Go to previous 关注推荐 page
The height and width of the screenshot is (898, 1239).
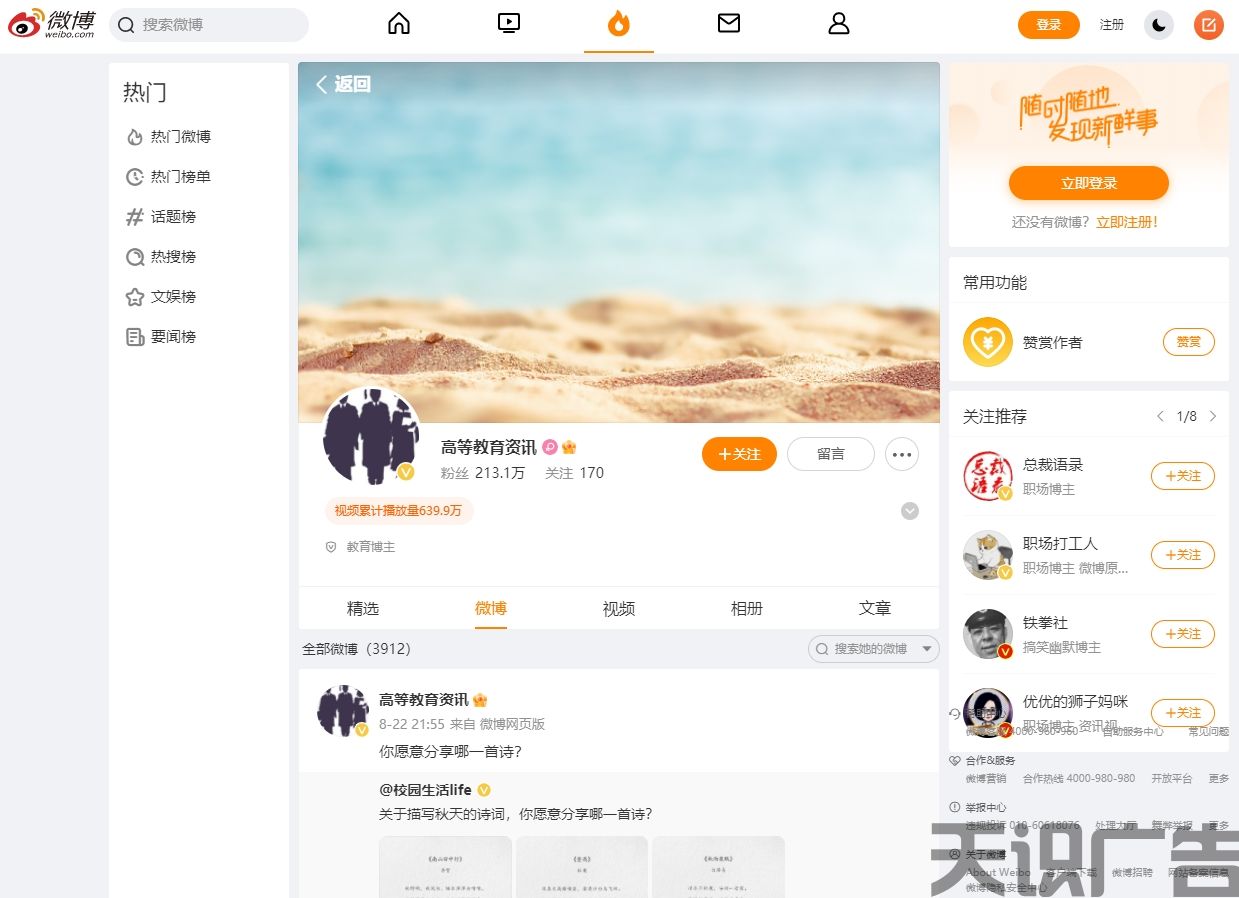pos(1160,416)
